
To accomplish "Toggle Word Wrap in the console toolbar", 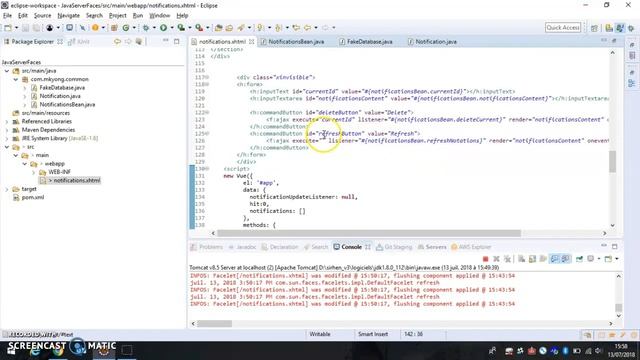I will pyautogui.click(x=543, y=259).
